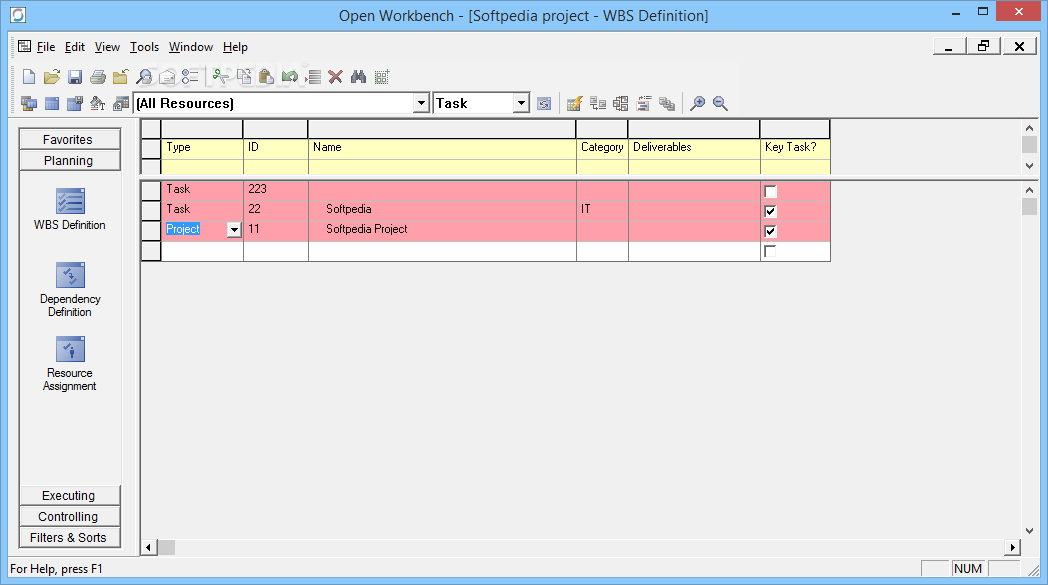Click the Deliverables column header
This screenshot has width=1048, height=585.
pos(694,147)
